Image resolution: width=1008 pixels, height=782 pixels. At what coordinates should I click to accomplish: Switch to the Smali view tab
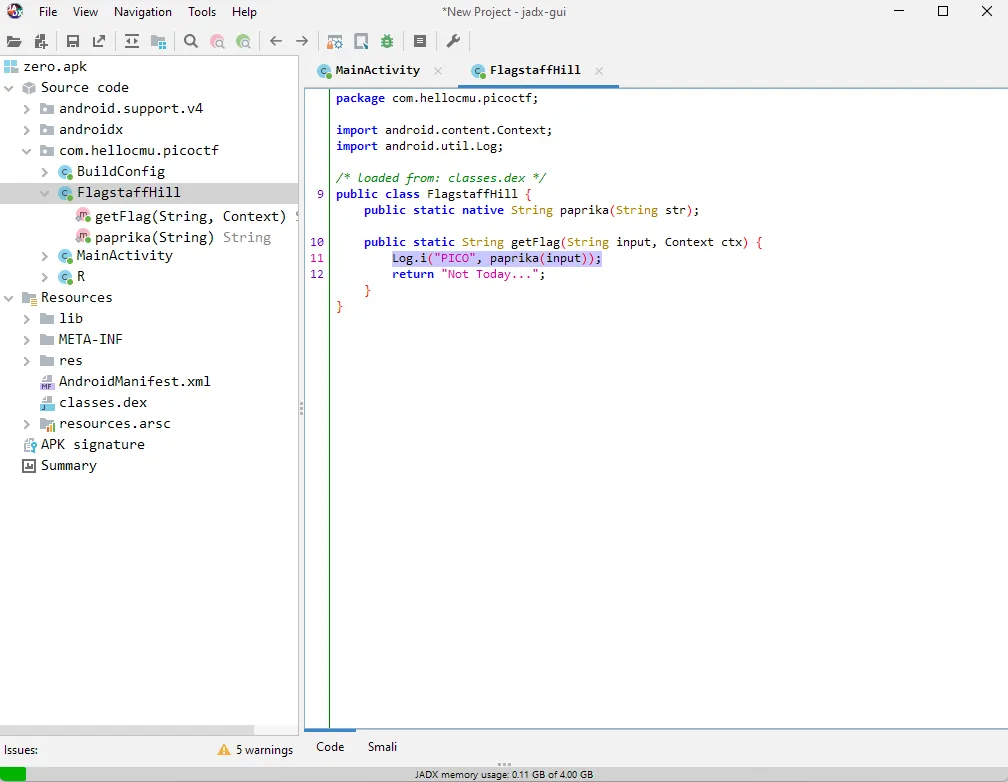(x=382, y=747)
